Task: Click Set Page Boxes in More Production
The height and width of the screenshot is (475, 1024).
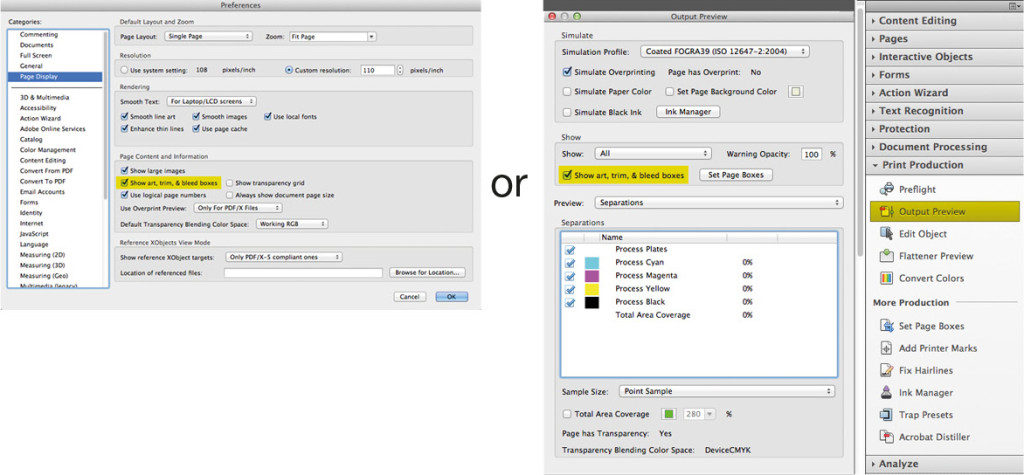Action: point(921,326)
